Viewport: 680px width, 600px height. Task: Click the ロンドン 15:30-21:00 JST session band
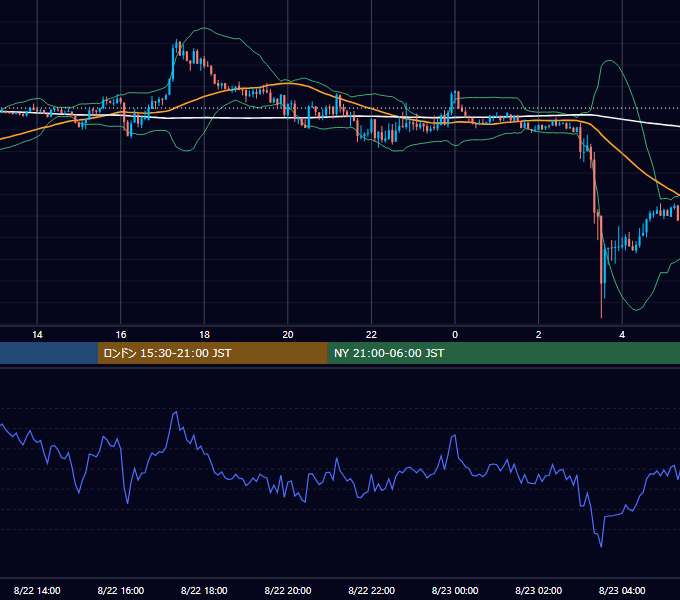click(212, 353)
